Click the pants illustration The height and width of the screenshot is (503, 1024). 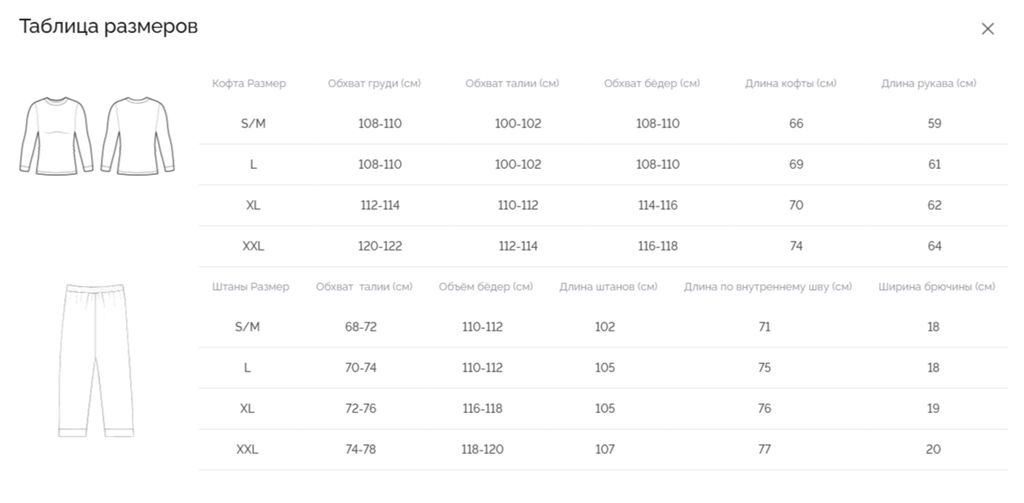(x=96, y=360)
